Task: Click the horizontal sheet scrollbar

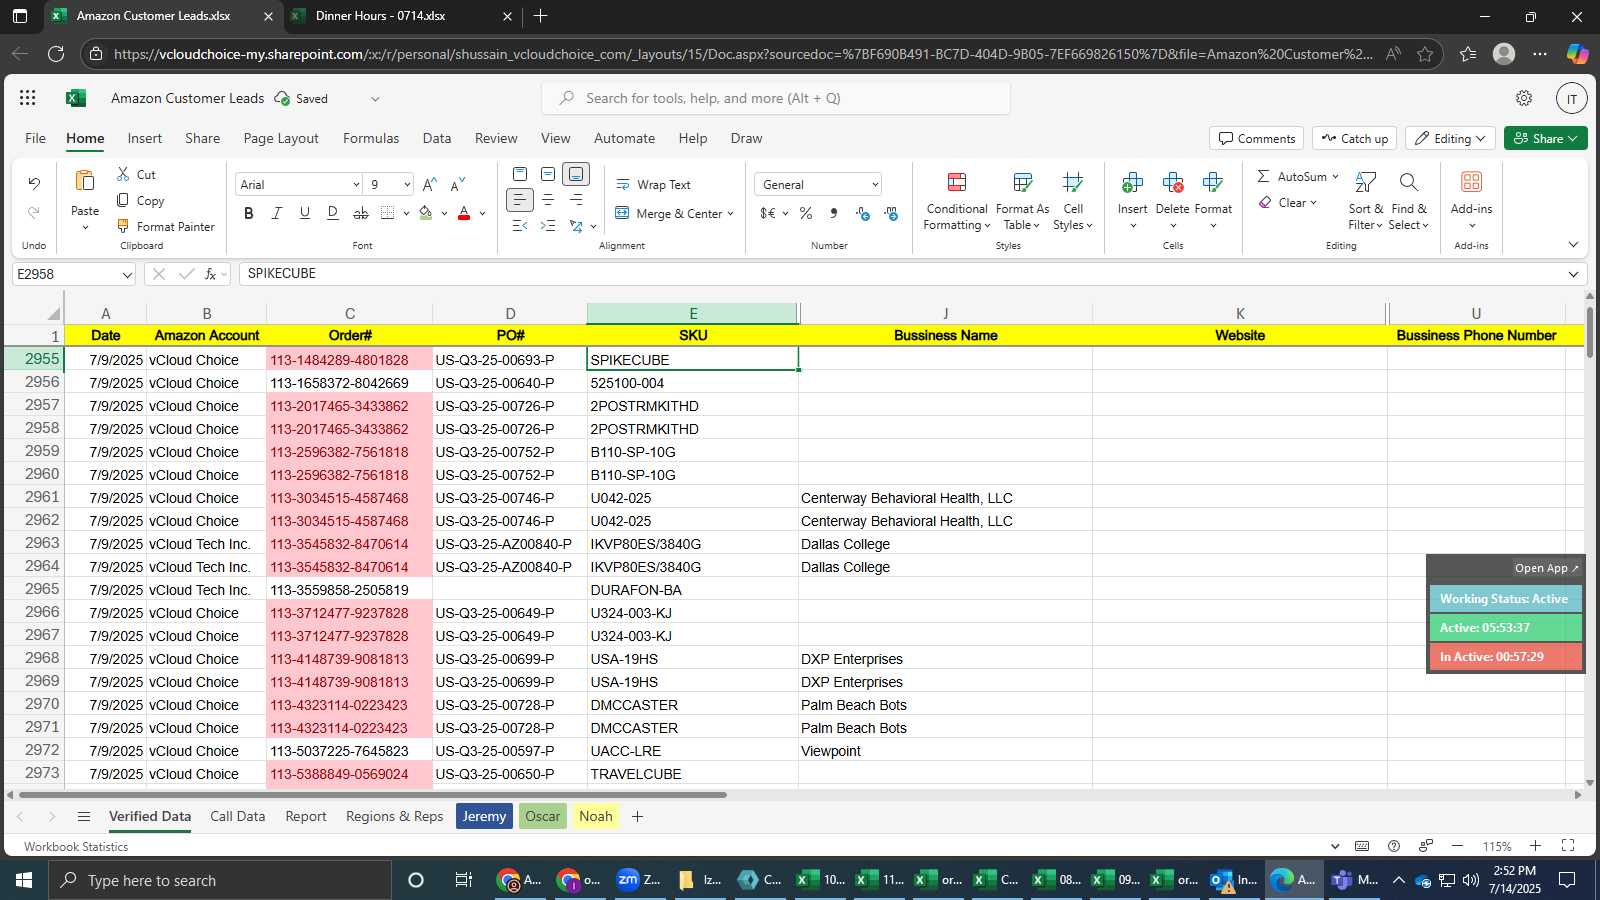Action: pyautogui.click(x=372, y=795)
